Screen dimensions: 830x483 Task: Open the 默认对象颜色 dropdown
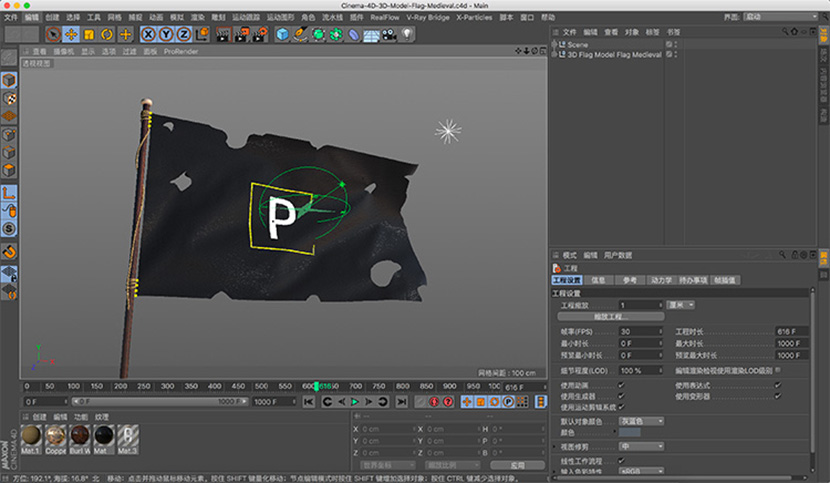641,421
